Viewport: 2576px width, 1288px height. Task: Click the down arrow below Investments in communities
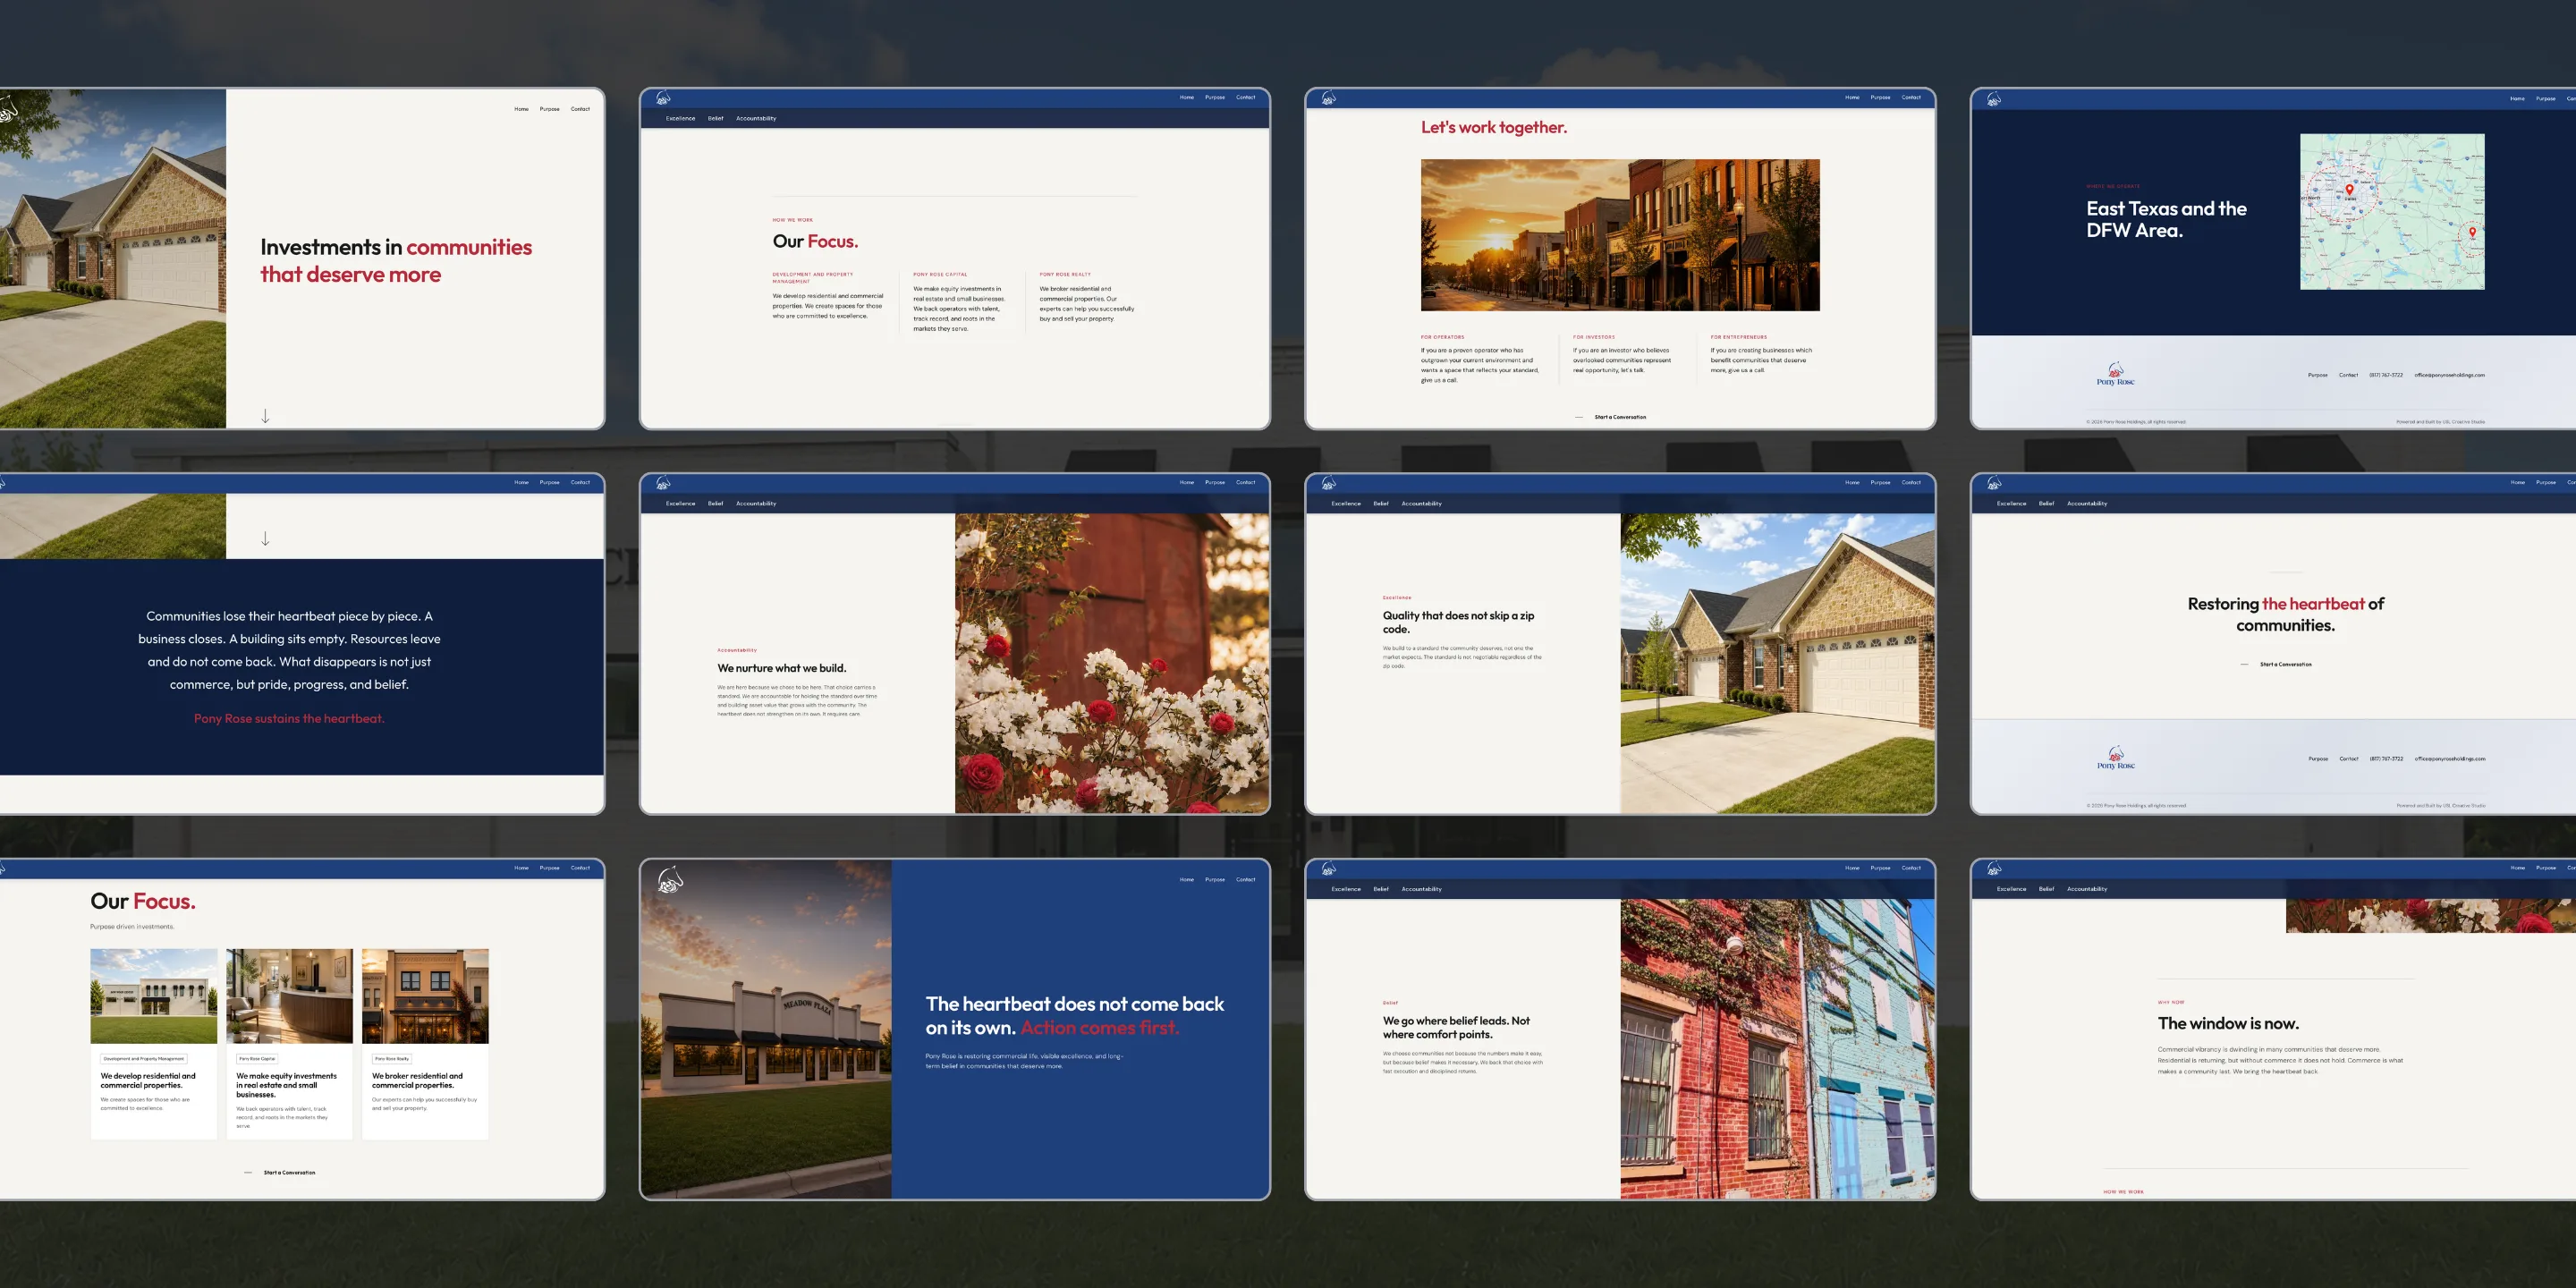click(265, 416)
